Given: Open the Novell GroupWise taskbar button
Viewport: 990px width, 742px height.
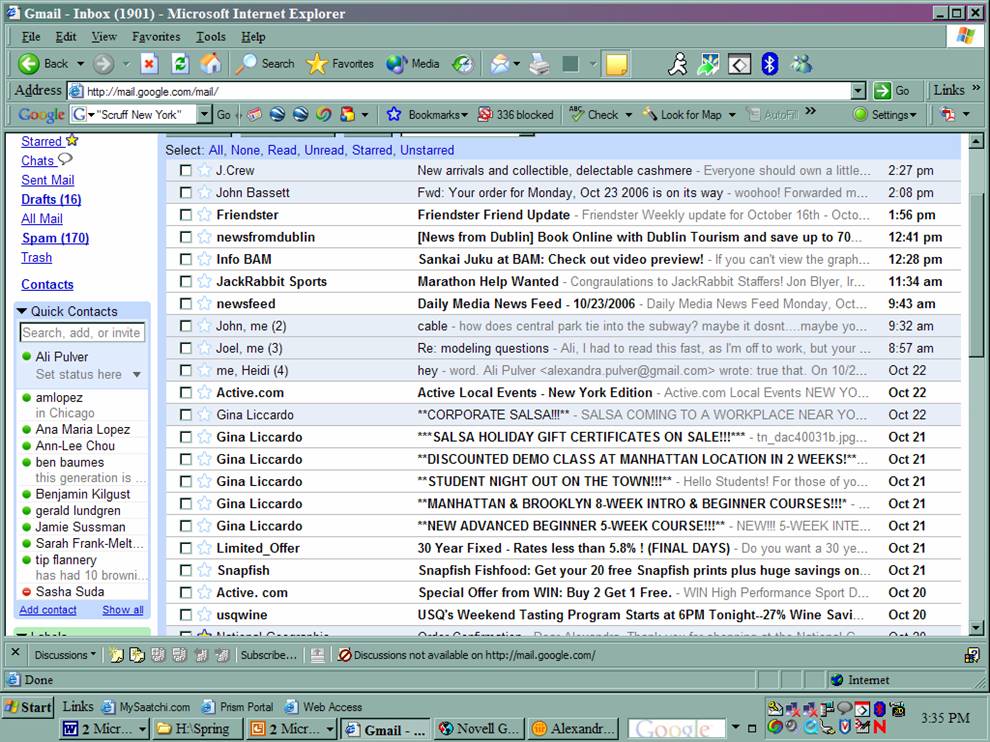Looking at the screenshot, I should 480,729.
